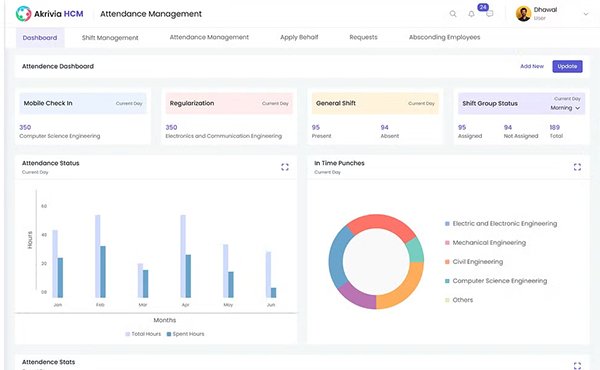Click the Akrivia HCM logo icon
600x370 pixels.
tap(23, 14)
